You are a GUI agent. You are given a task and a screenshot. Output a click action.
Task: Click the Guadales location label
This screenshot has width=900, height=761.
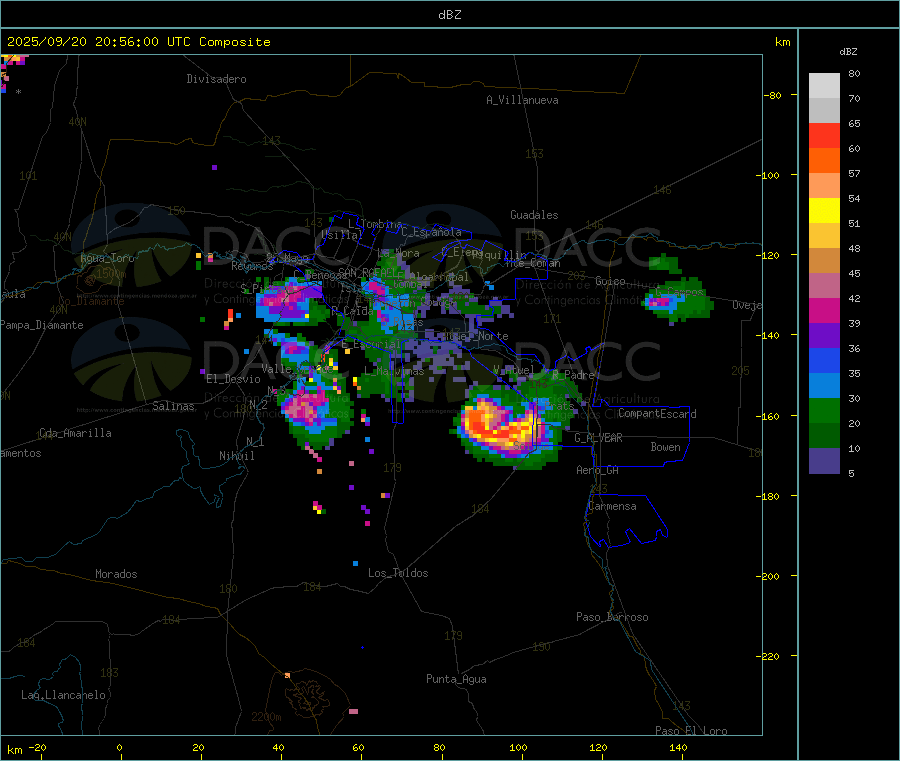(534, 215)
